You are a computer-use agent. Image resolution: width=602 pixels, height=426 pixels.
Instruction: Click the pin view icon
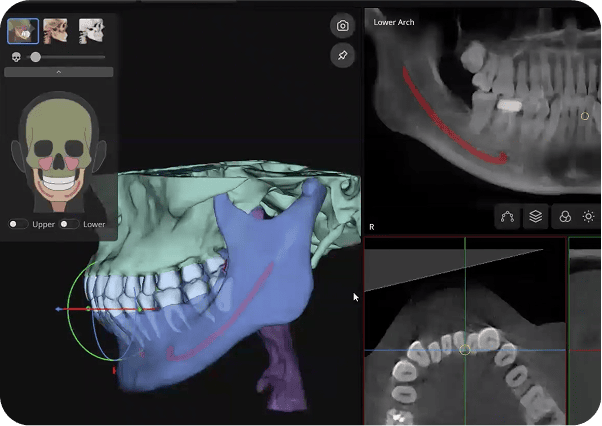[342, 56]
